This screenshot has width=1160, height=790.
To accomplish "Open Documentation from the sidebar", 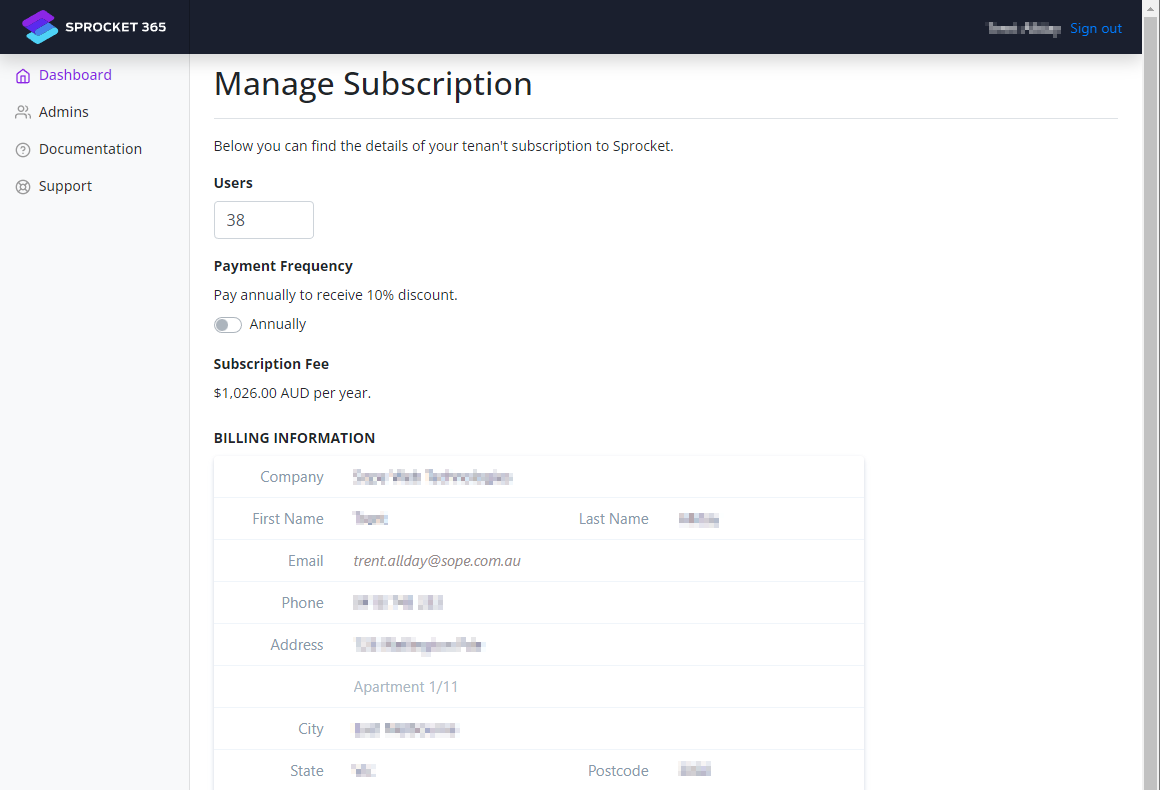I will 90,149.
